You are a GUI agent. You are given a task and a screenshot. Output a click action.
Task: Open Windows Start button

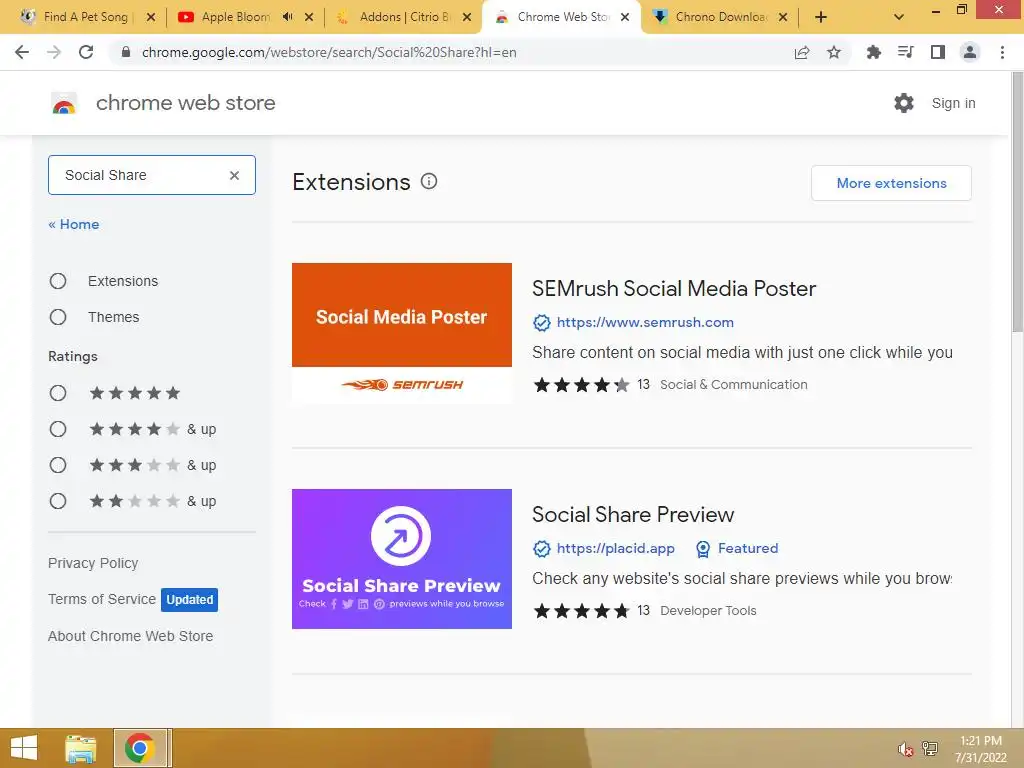click(24, 748)
